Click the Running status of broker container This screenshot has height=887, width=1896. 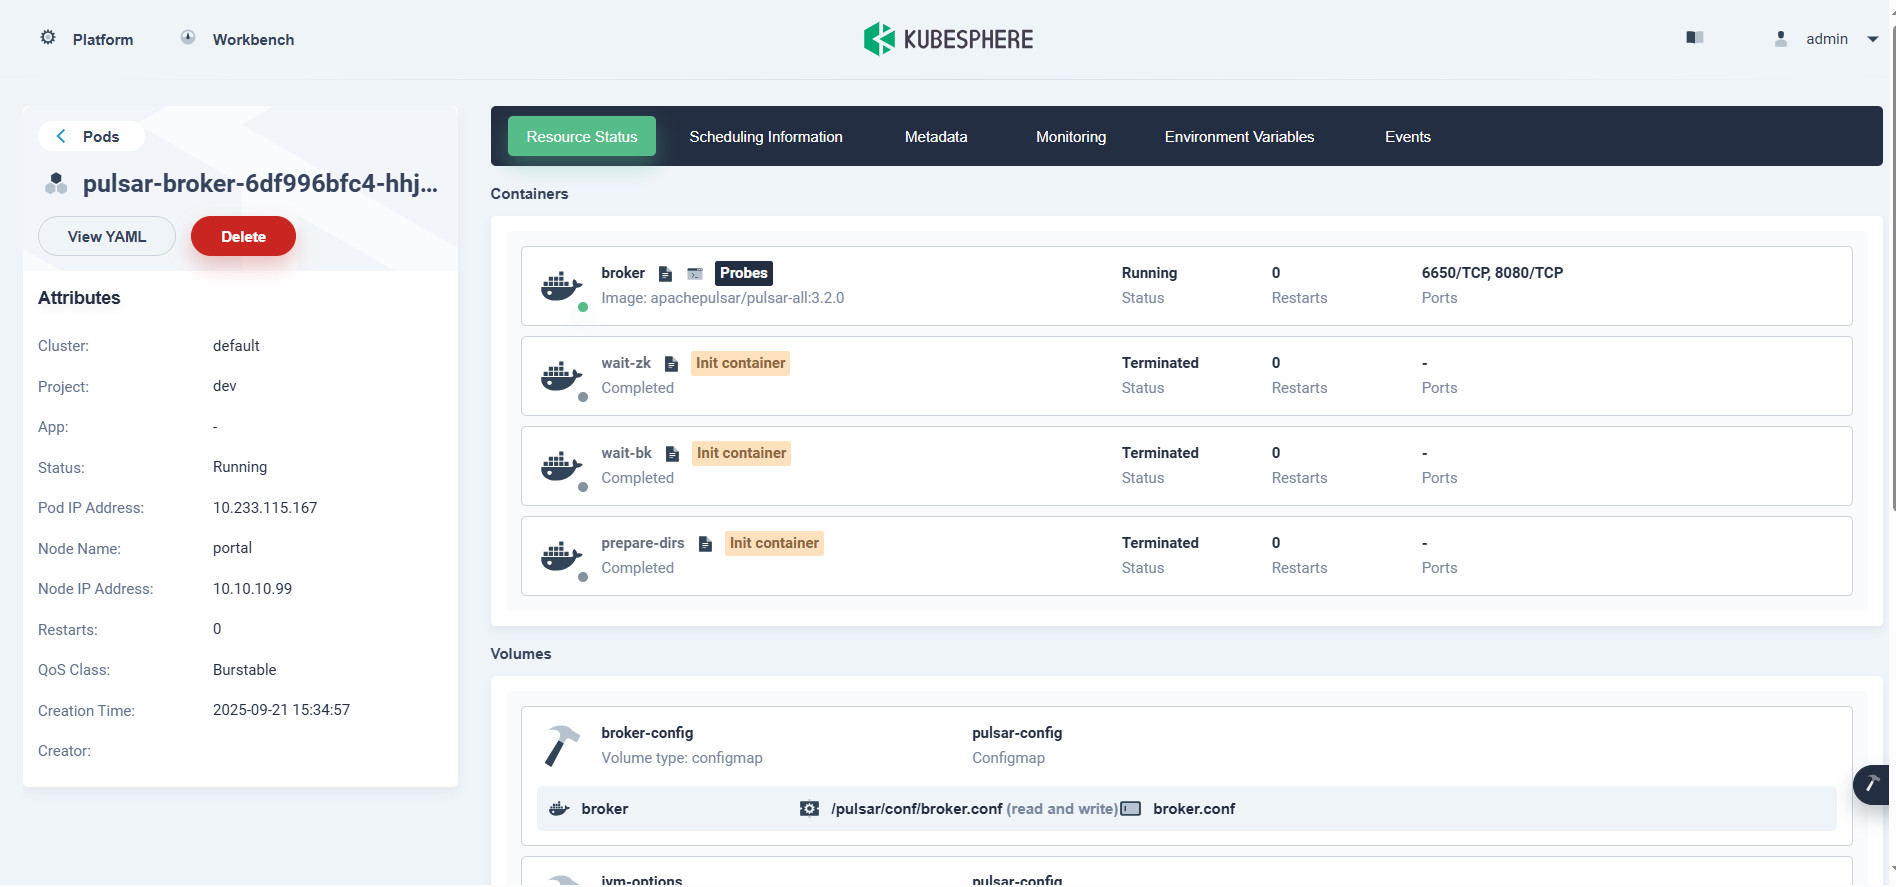pyautogui.click(x=1149, y=273)
